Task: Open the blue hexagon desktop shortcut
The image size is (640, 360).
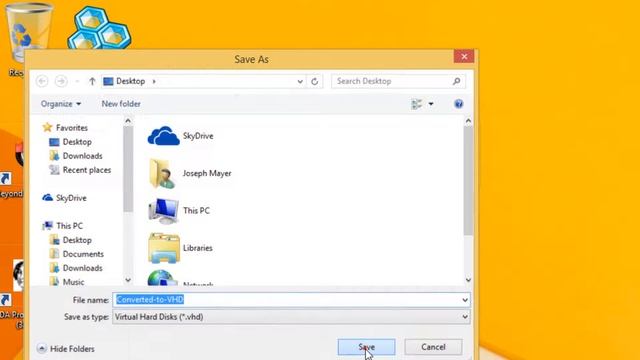Action: pyautogui.click(x=99, y=28)
